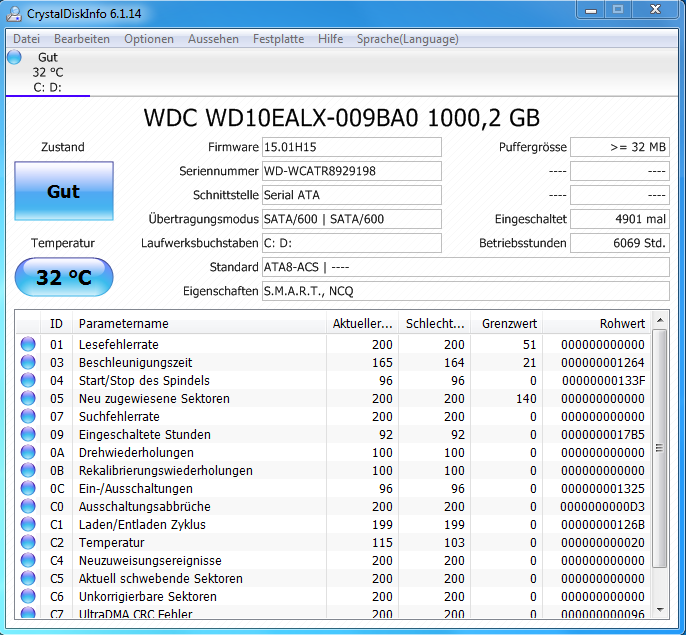Select the Ausschaltungsabbrüche text
686x635 pixels.
point(144,506)
